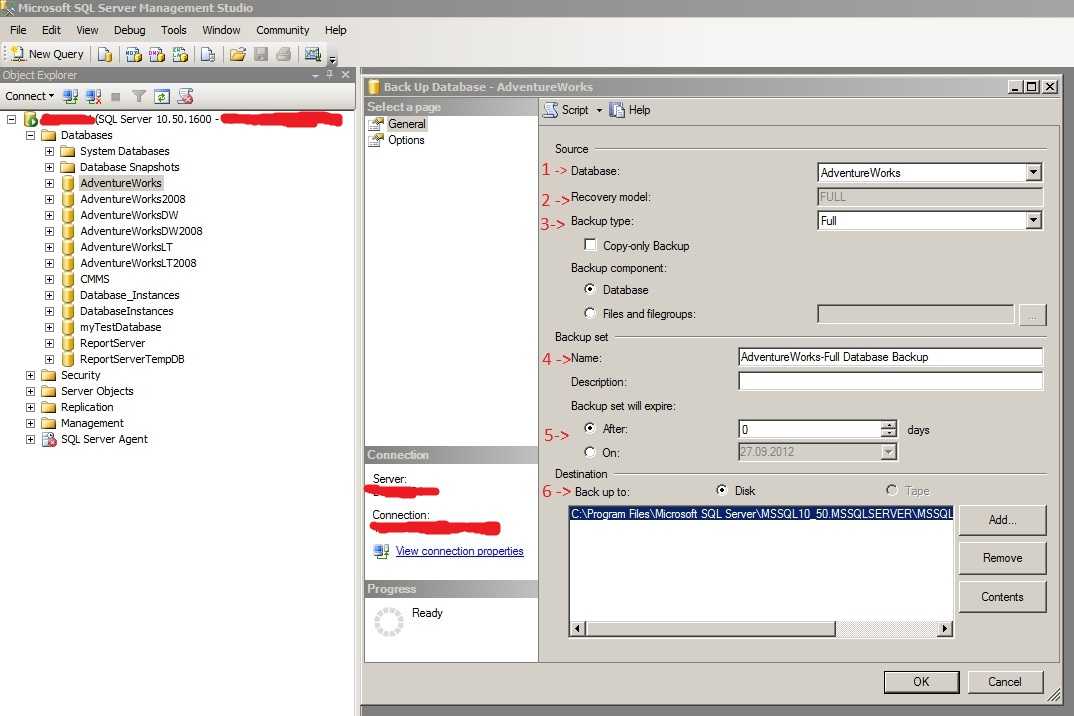Click the backup set Name input field
The image size is (1074, 716).
[890, 357]
